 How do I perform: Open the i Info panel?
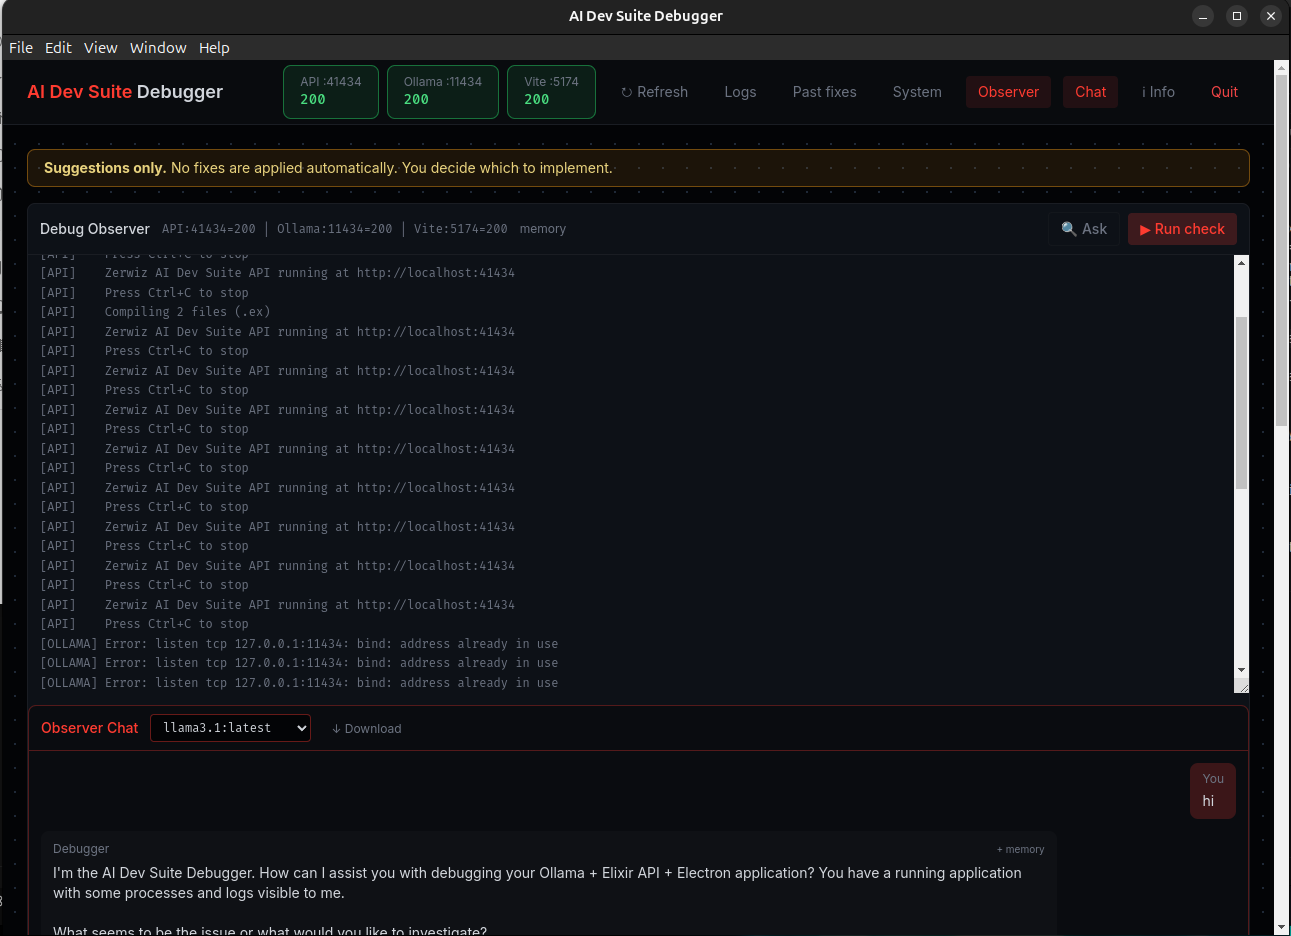click(x=1158, y=91)
